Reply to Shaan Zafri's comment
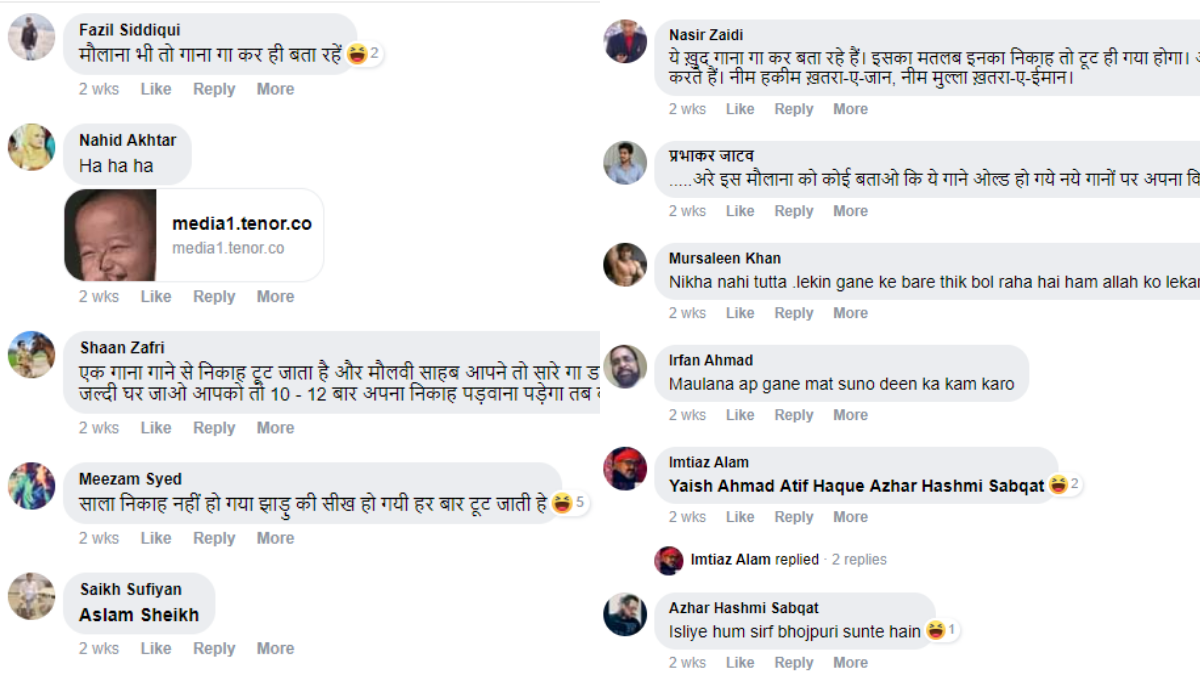This screenshot has height=675, width=1200. click(x=214, y=428)
